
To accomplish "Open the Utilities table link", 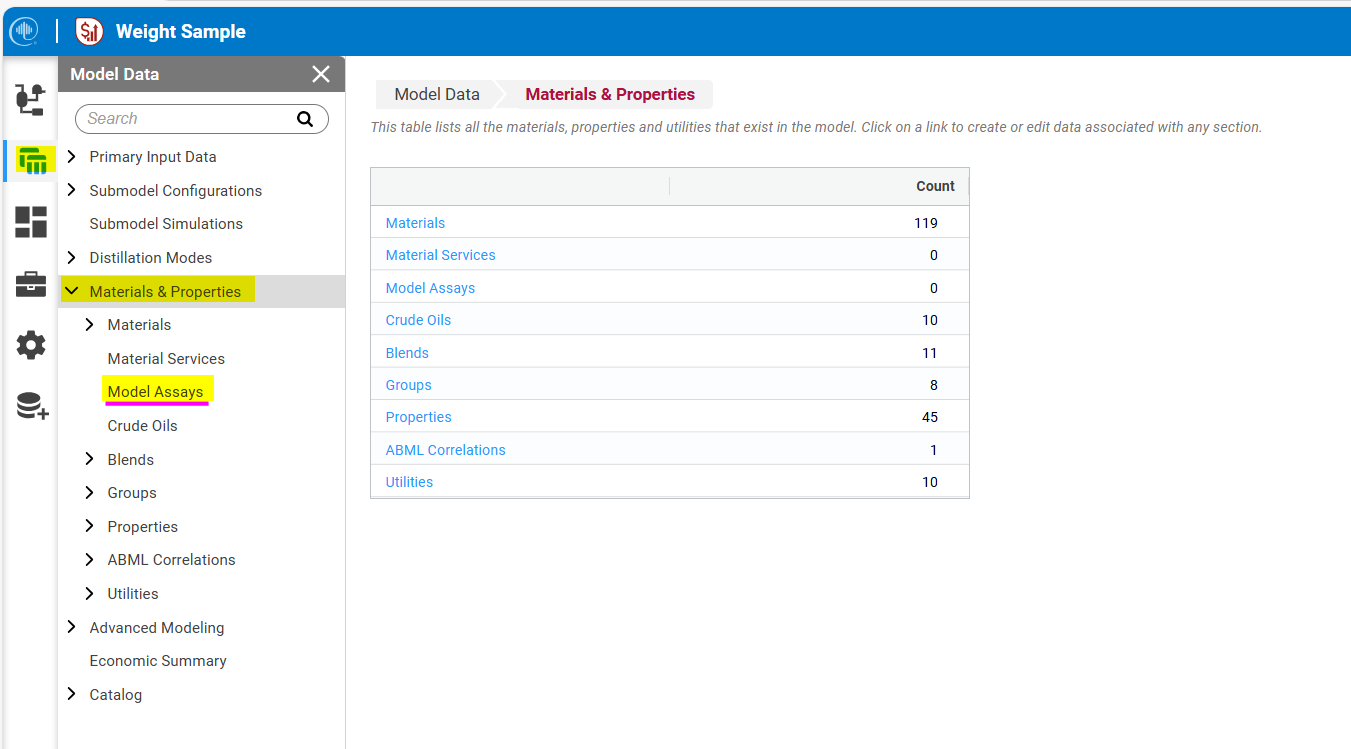I will click(409, 482).
